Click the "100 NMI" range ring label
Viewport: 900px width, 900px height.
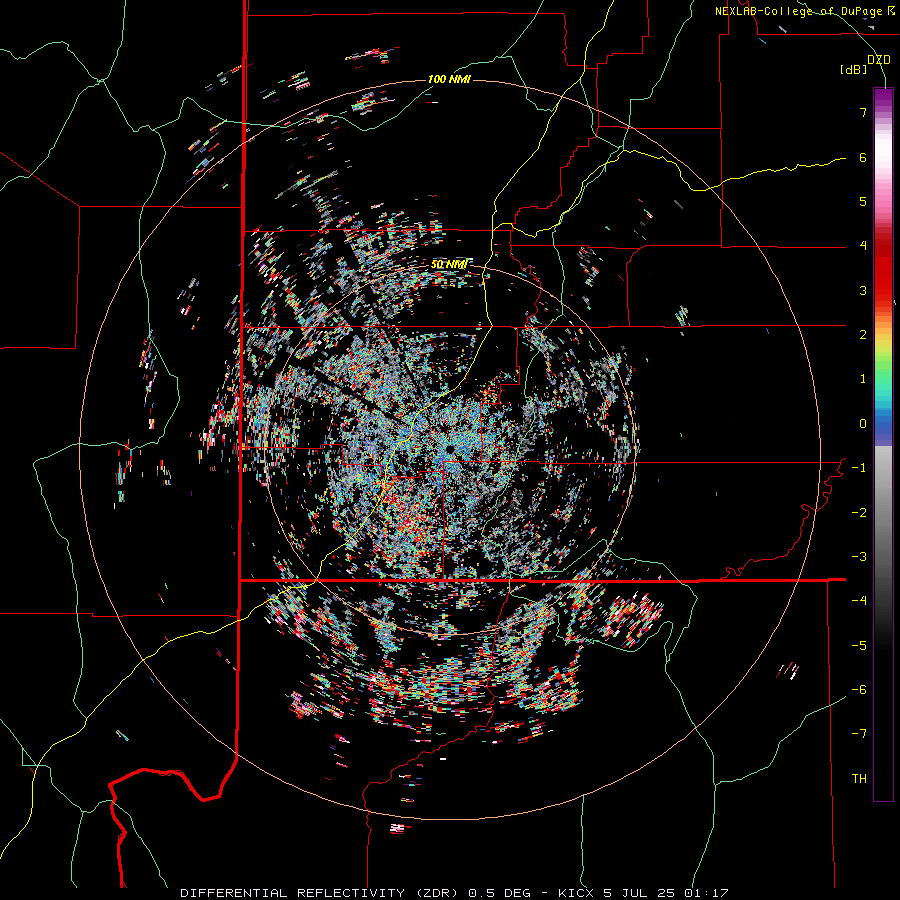(x=449, y=79)
